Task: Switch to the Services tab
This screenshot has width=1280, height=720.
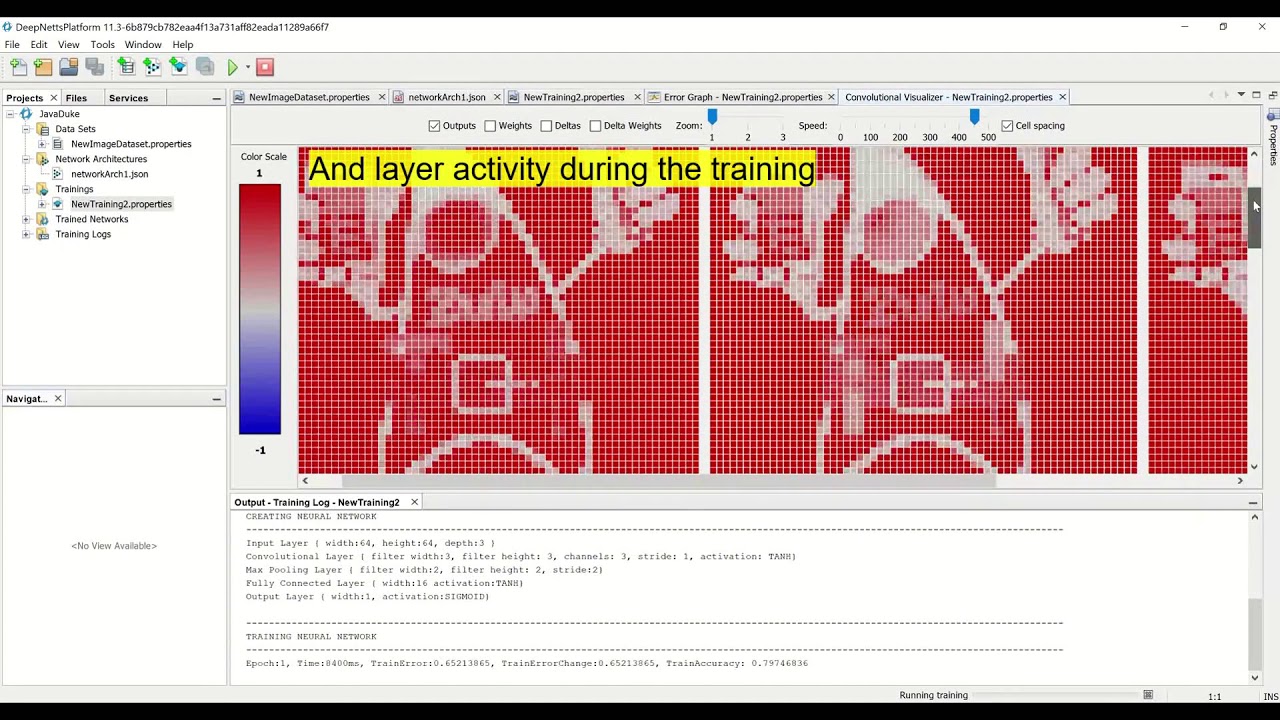Action: pyautogui.click(x=128, y=98)
